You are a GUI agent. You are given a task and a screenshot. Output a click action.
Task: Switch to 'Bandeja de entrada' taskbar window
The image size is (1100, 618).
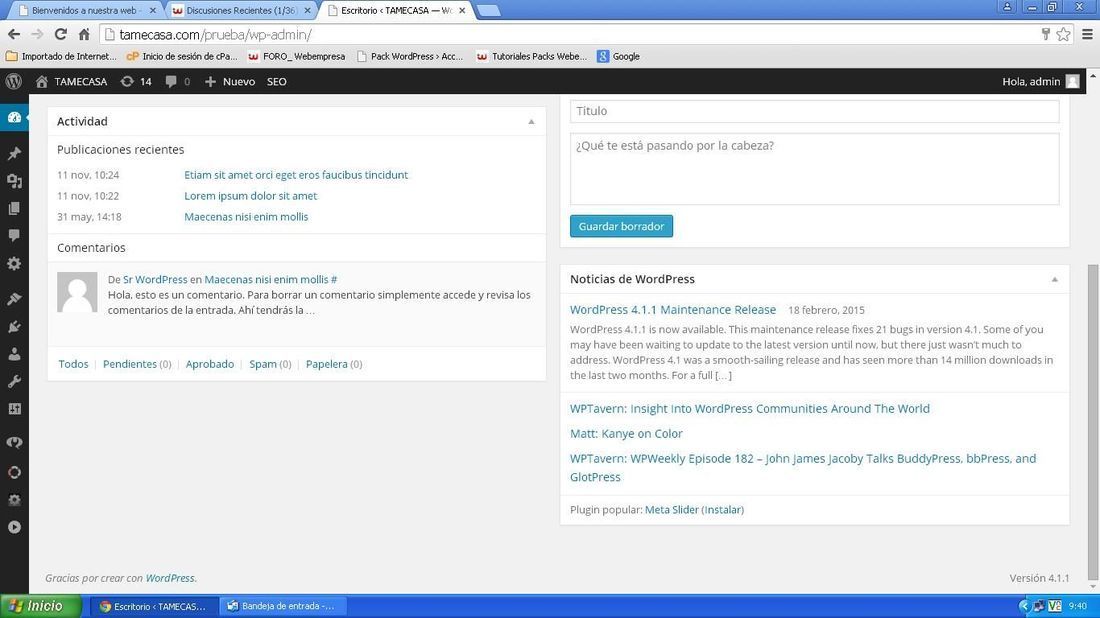[x=281, y=606]
